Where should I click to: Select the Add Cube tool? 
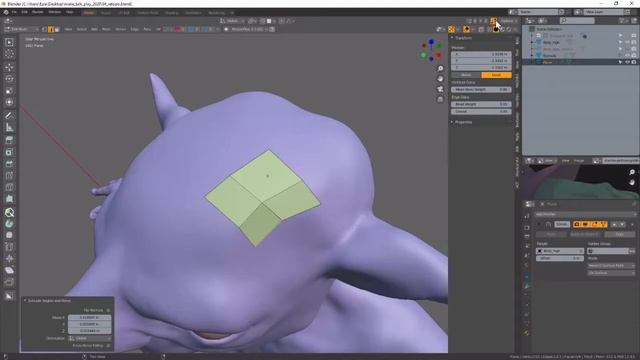click(x=9, y=140)
